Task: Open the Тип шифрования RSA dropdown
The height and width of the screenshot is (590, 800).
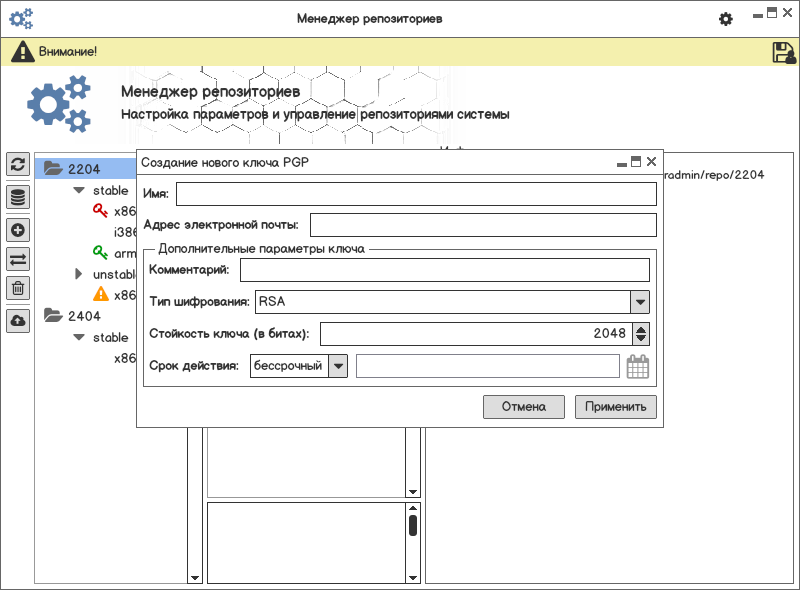Action: click(640, 302)
